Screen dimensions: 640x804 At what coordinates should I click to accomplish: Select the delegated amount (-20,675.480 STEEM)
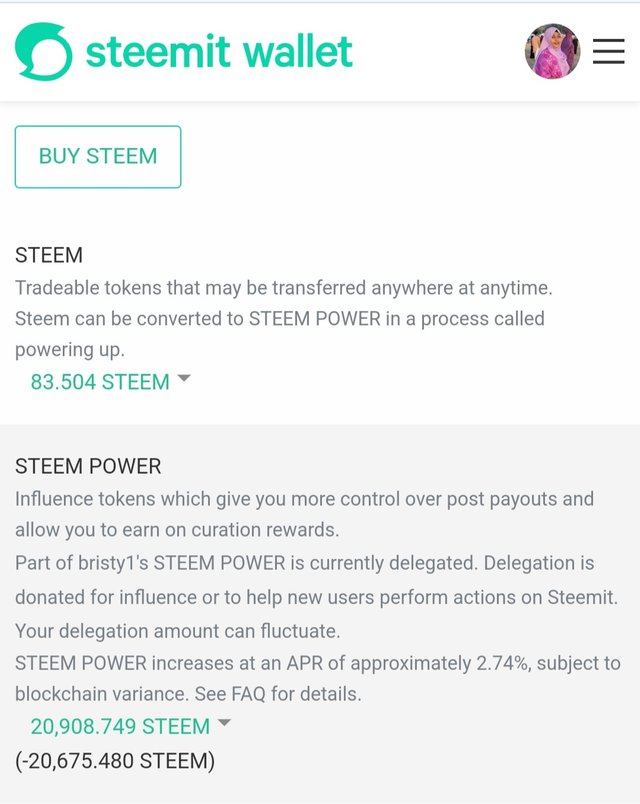click(x=115, y=760)
